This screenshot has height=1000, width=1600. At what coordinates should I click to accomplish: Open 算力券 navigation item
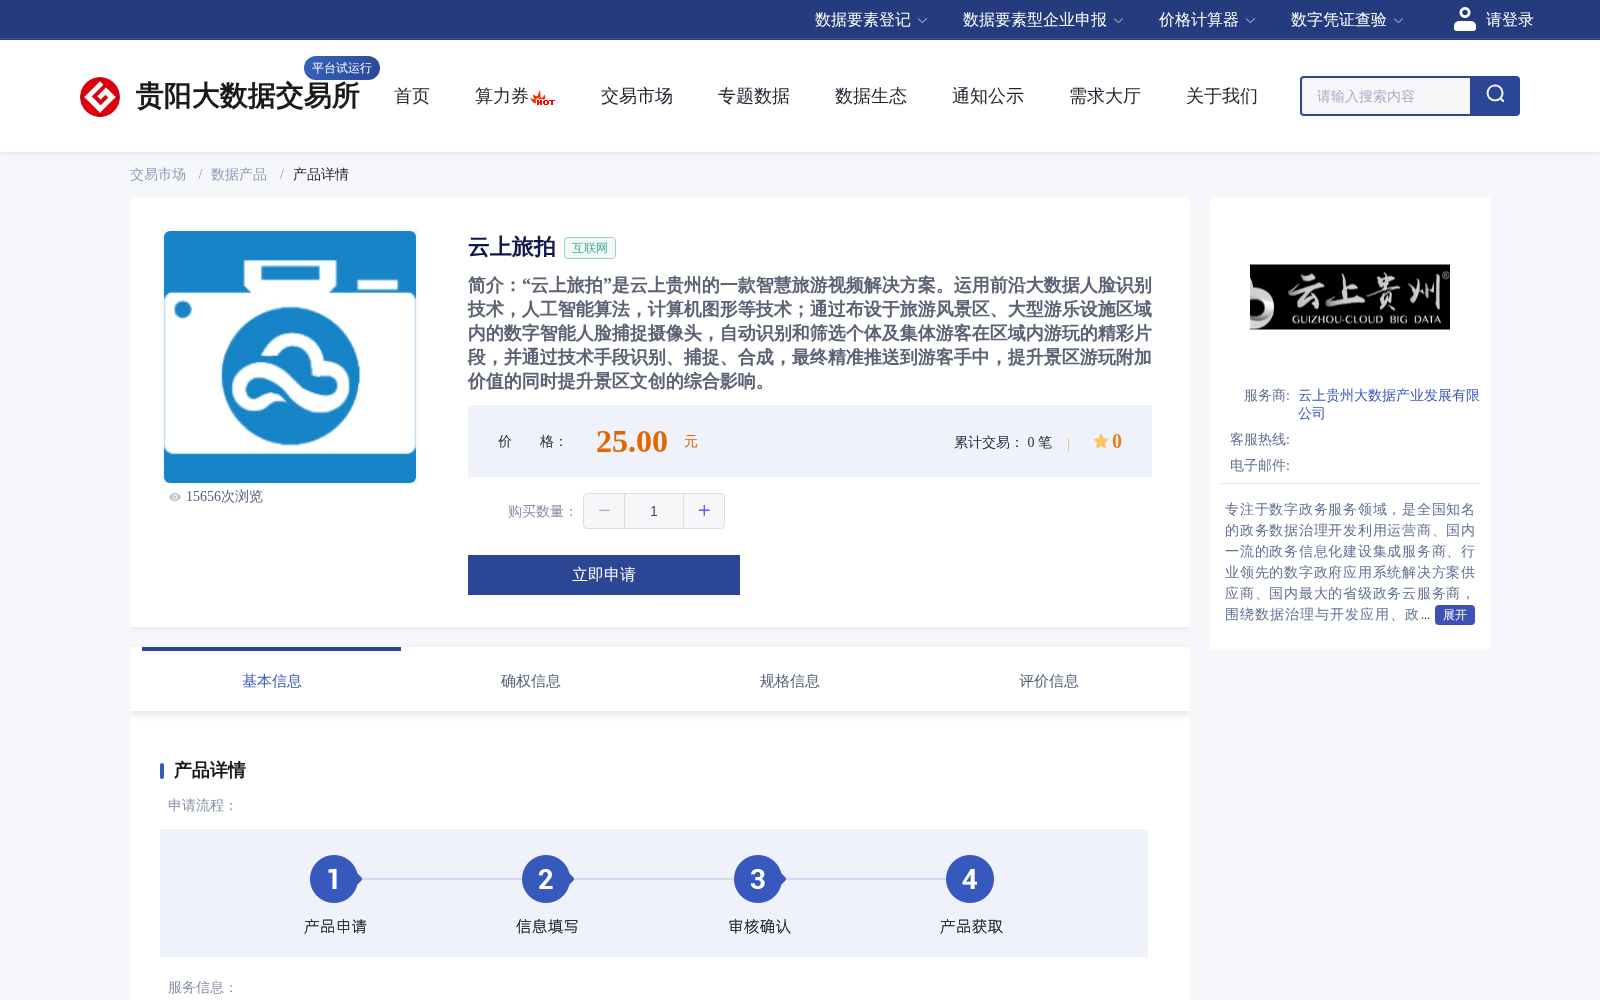click(501, 96)
